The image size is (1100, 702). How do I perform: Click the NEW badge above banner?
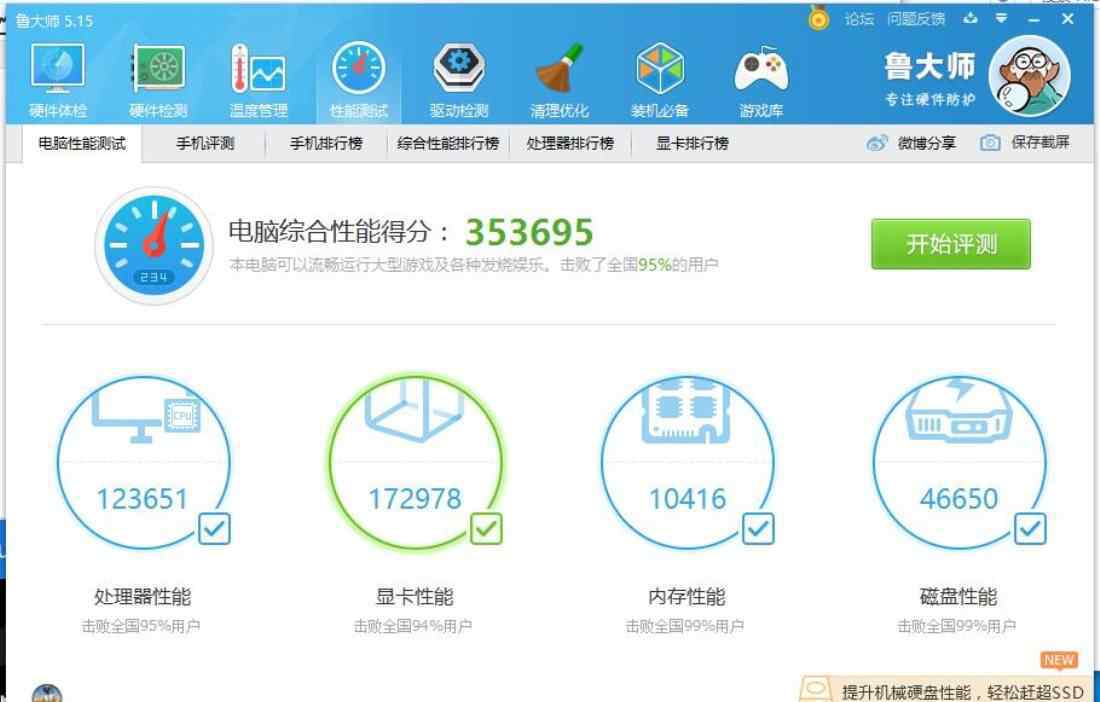point(1059,660)
